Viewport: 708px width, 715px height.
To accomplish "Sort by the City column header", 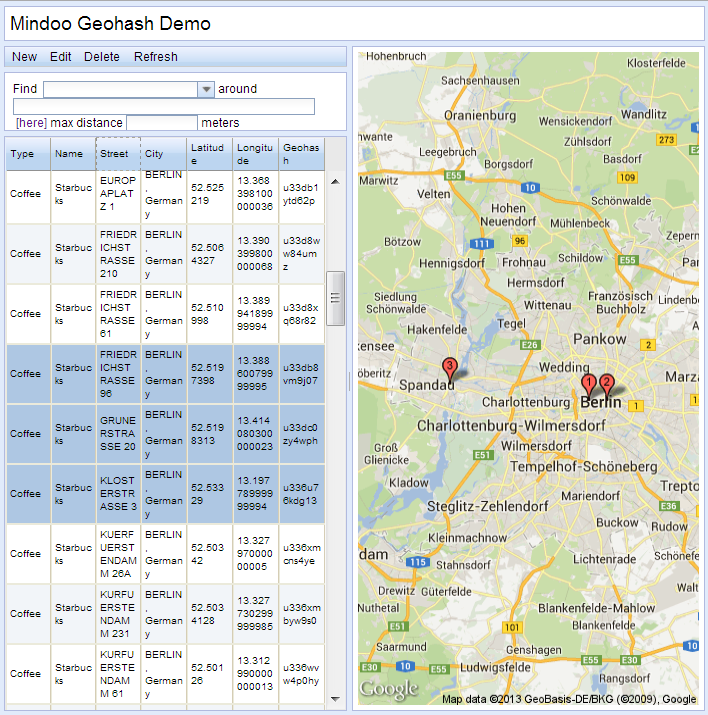I will click(x=164, y=154).
